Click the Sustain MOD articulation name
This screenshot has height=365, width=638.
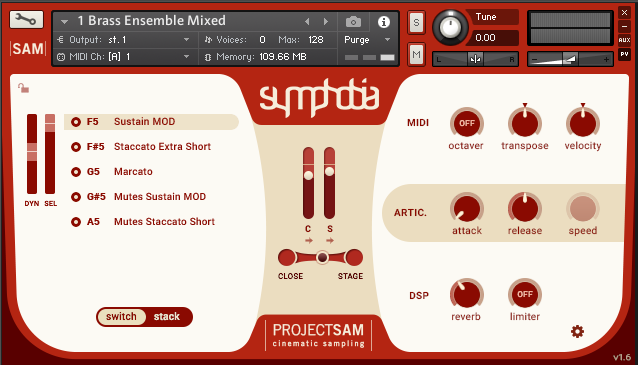(x=144, y=122)
